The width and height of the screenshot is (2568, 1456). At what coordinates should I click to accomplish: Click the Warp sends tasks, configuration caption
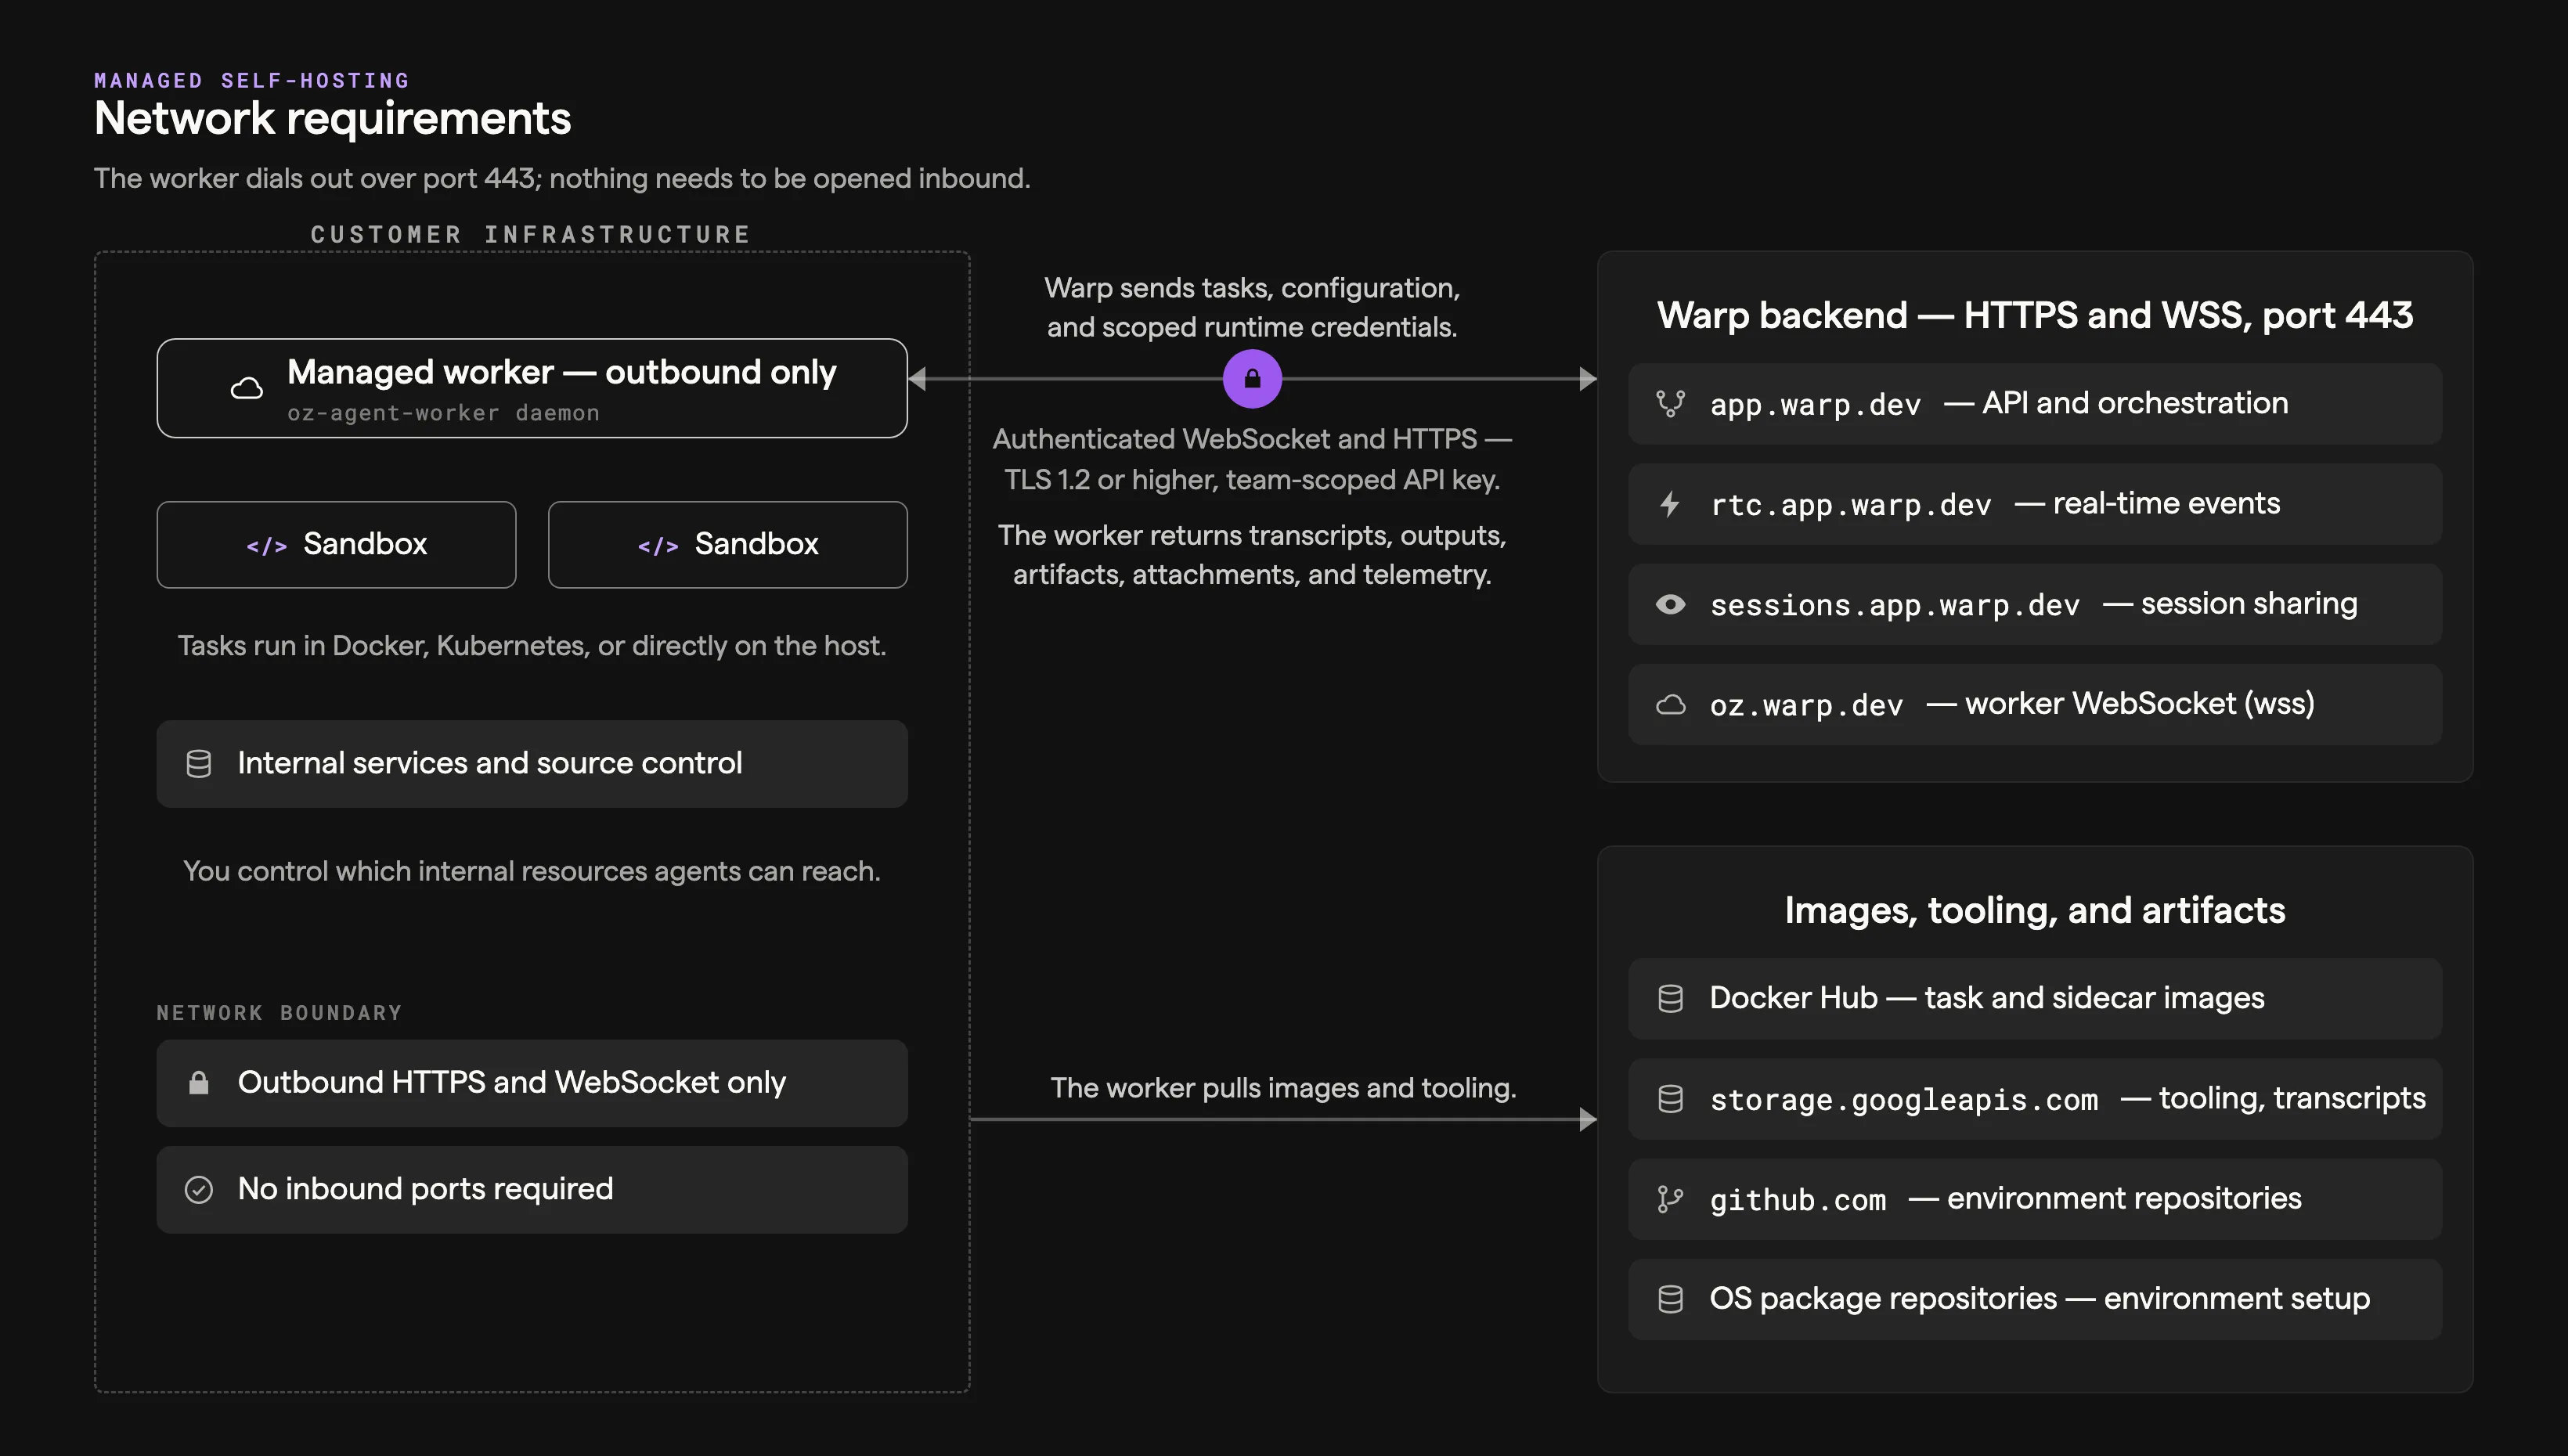pos(1252,308)
